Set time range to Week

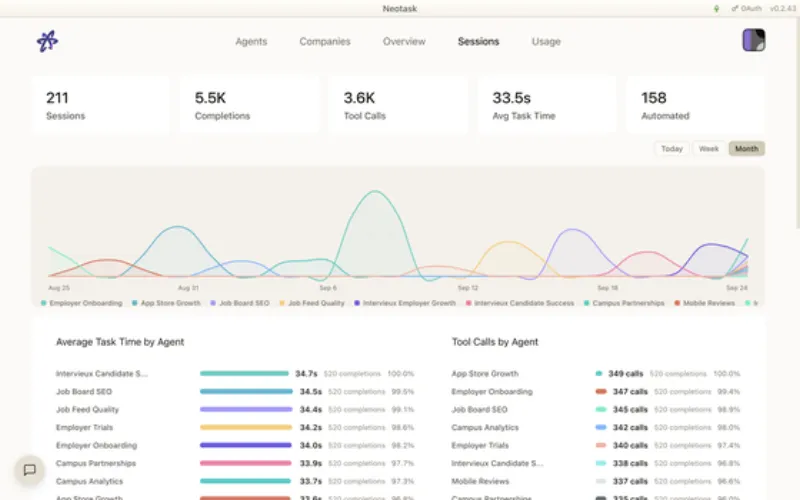pyautogui.click(x=709, y=148)
